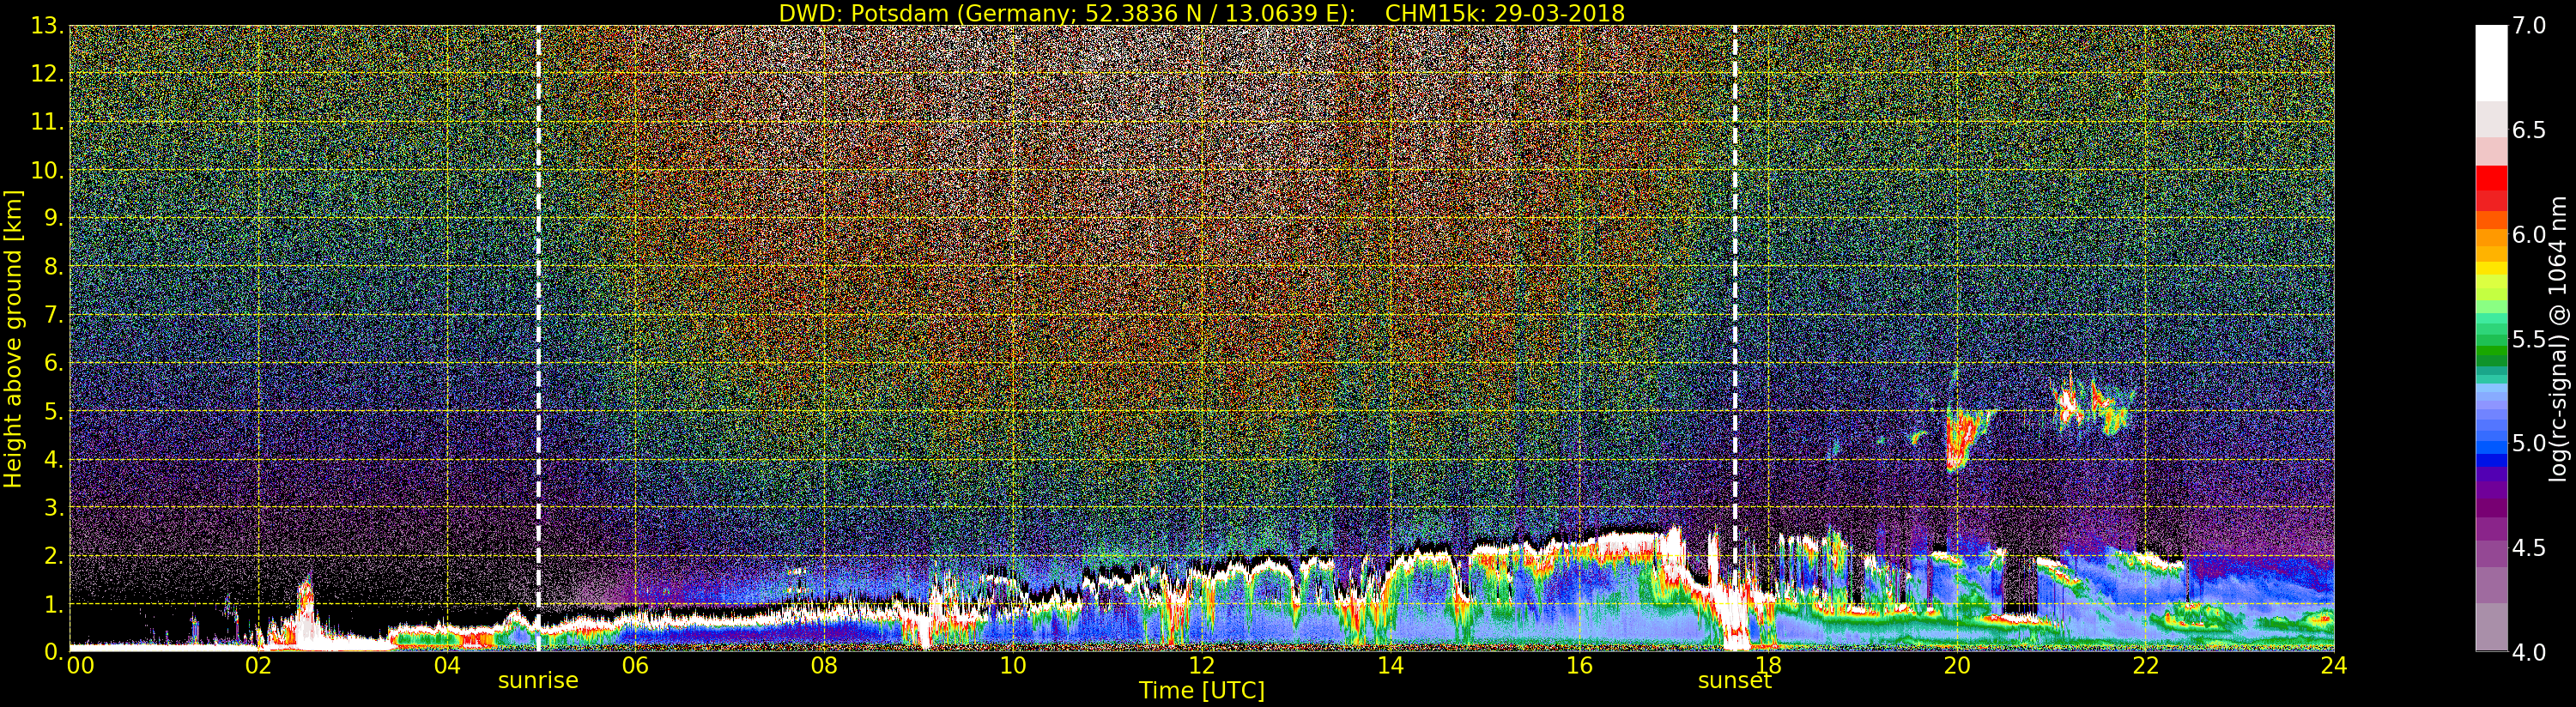Click the 'log(rc-signal) @ 1064 nm' colorbar label

2559,339
